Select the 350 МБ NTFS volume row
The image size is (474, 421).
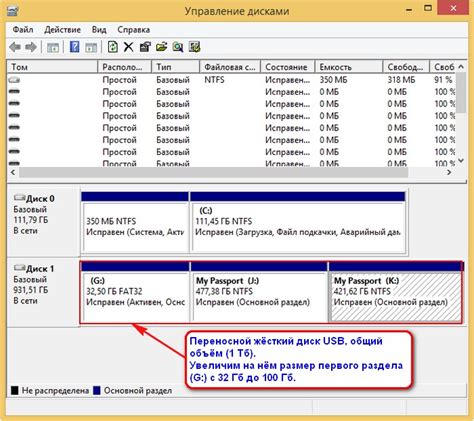232,80
